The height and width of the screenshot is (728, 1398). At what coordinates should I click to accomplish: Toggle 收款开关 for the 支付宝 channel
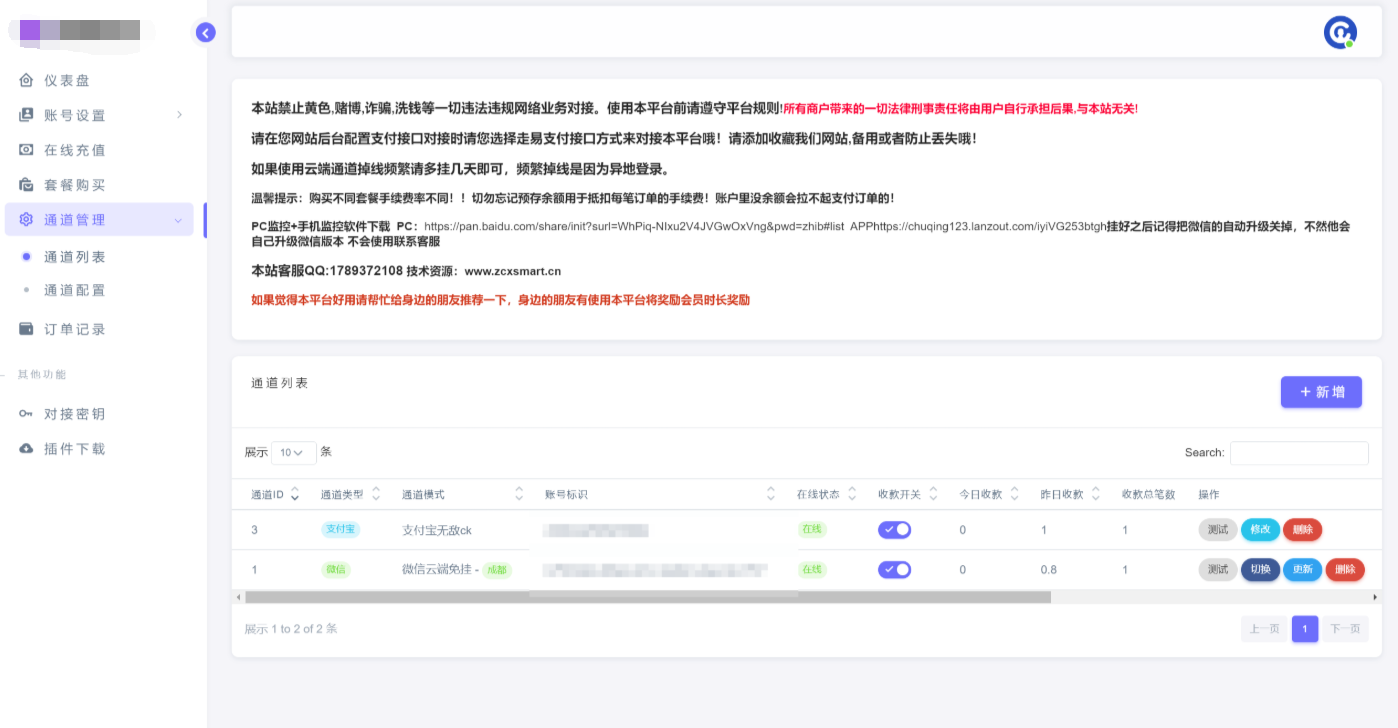click(x=894, y=530)
